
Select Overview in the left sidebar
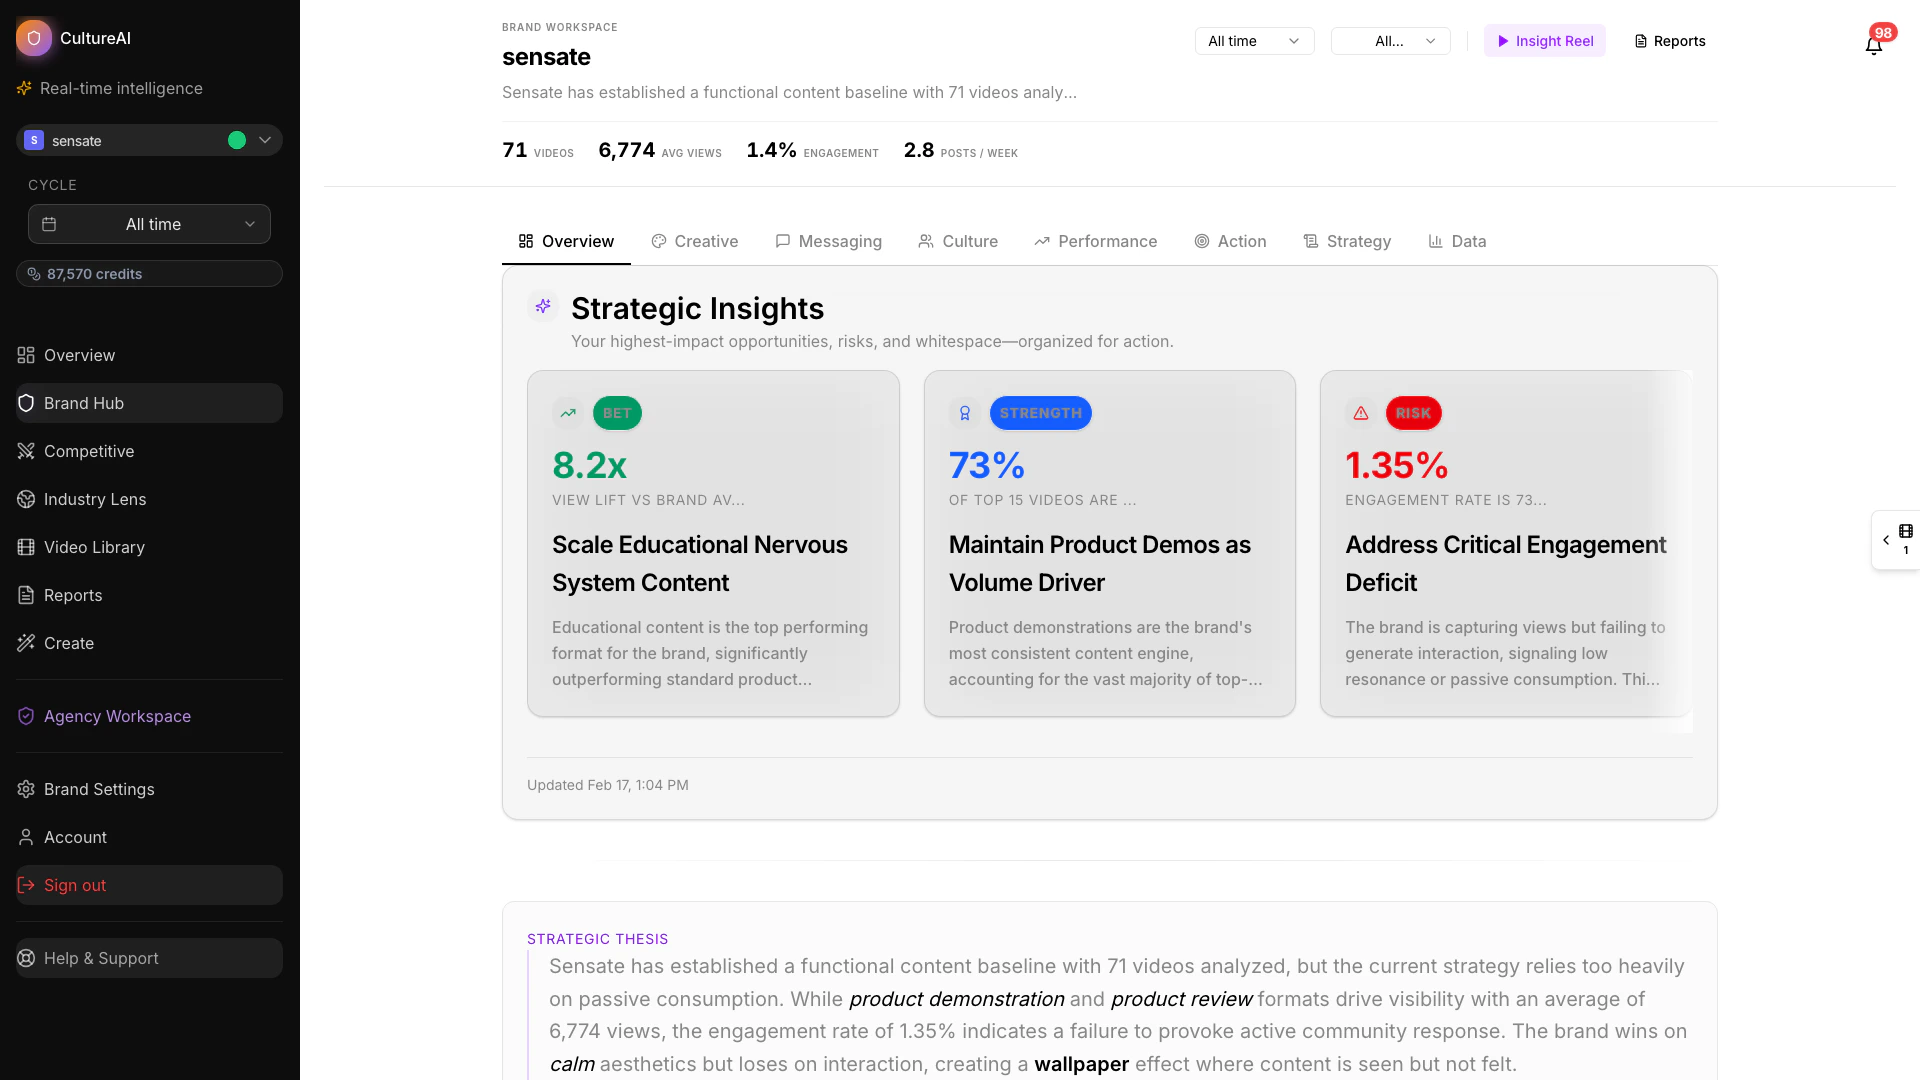coord(79,355)
